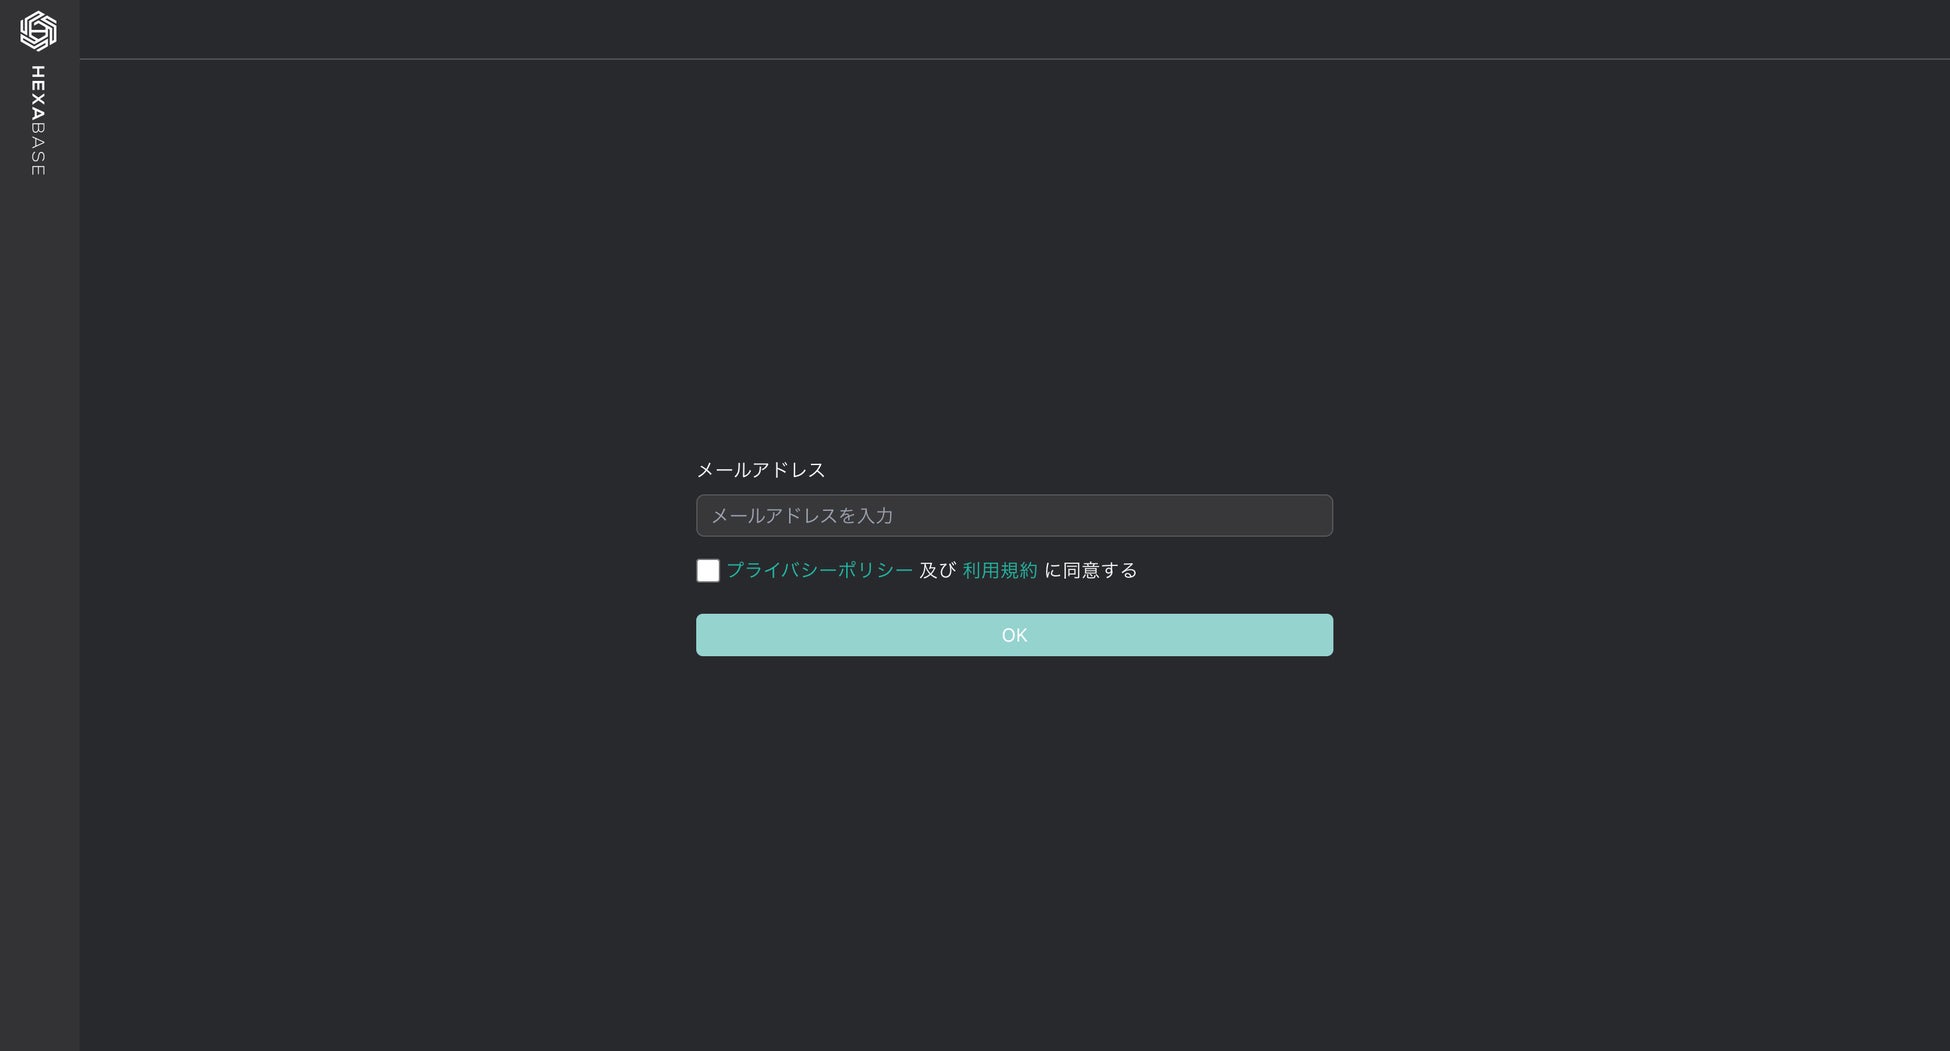This screenshot has width=1950, height=1051.
Task: Open the プライバシーポリシー link
Action: [819, 570]
